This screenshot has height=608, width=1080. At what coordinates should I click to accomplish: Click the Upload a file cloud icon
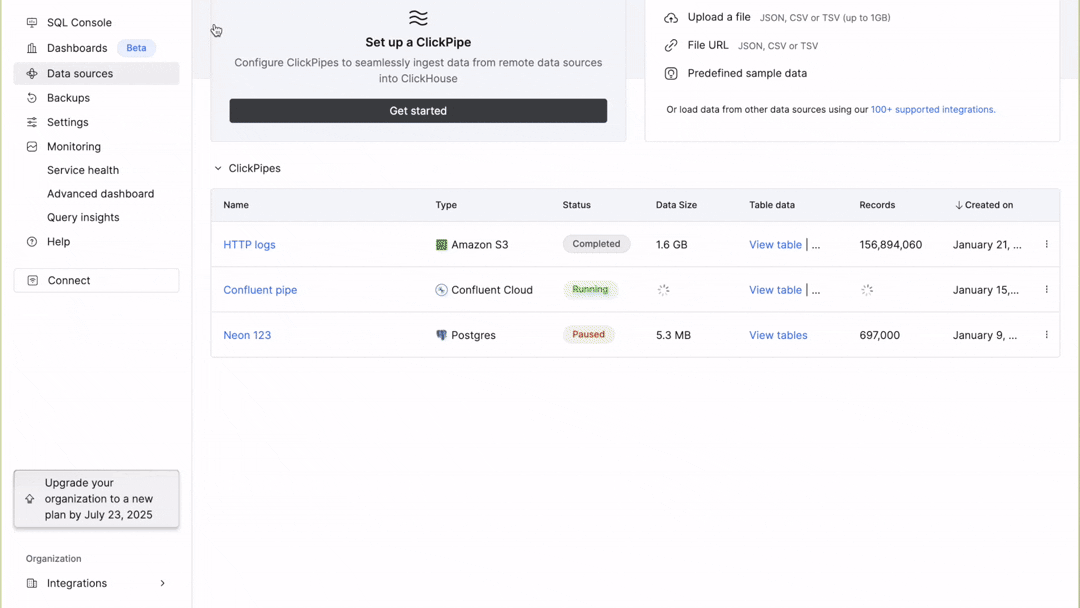point(671,18)
